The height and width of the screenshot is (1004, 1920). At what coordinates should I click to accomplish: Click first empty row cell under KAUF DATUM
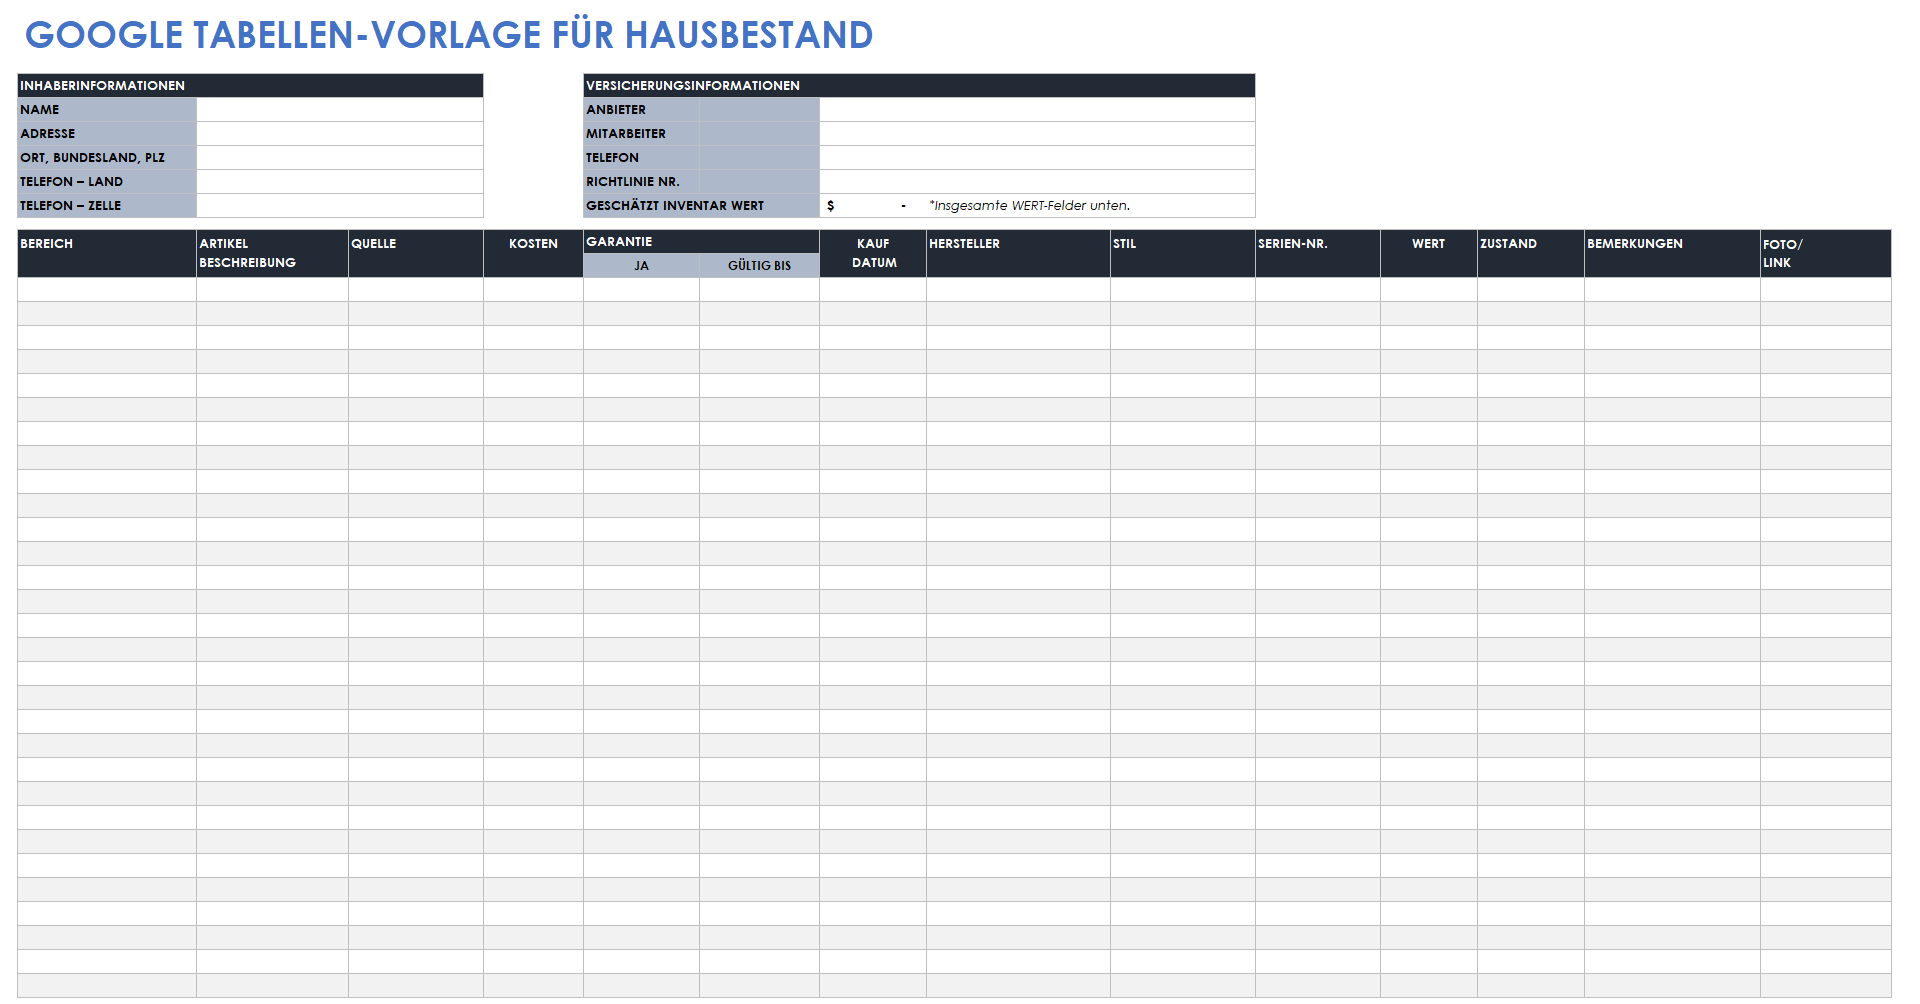point(873,290)
